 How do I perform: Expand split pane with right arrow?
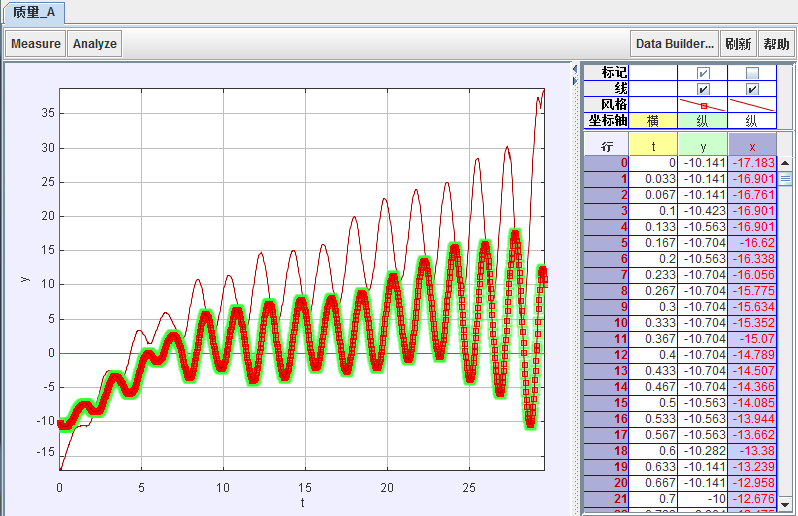[573, 78]
